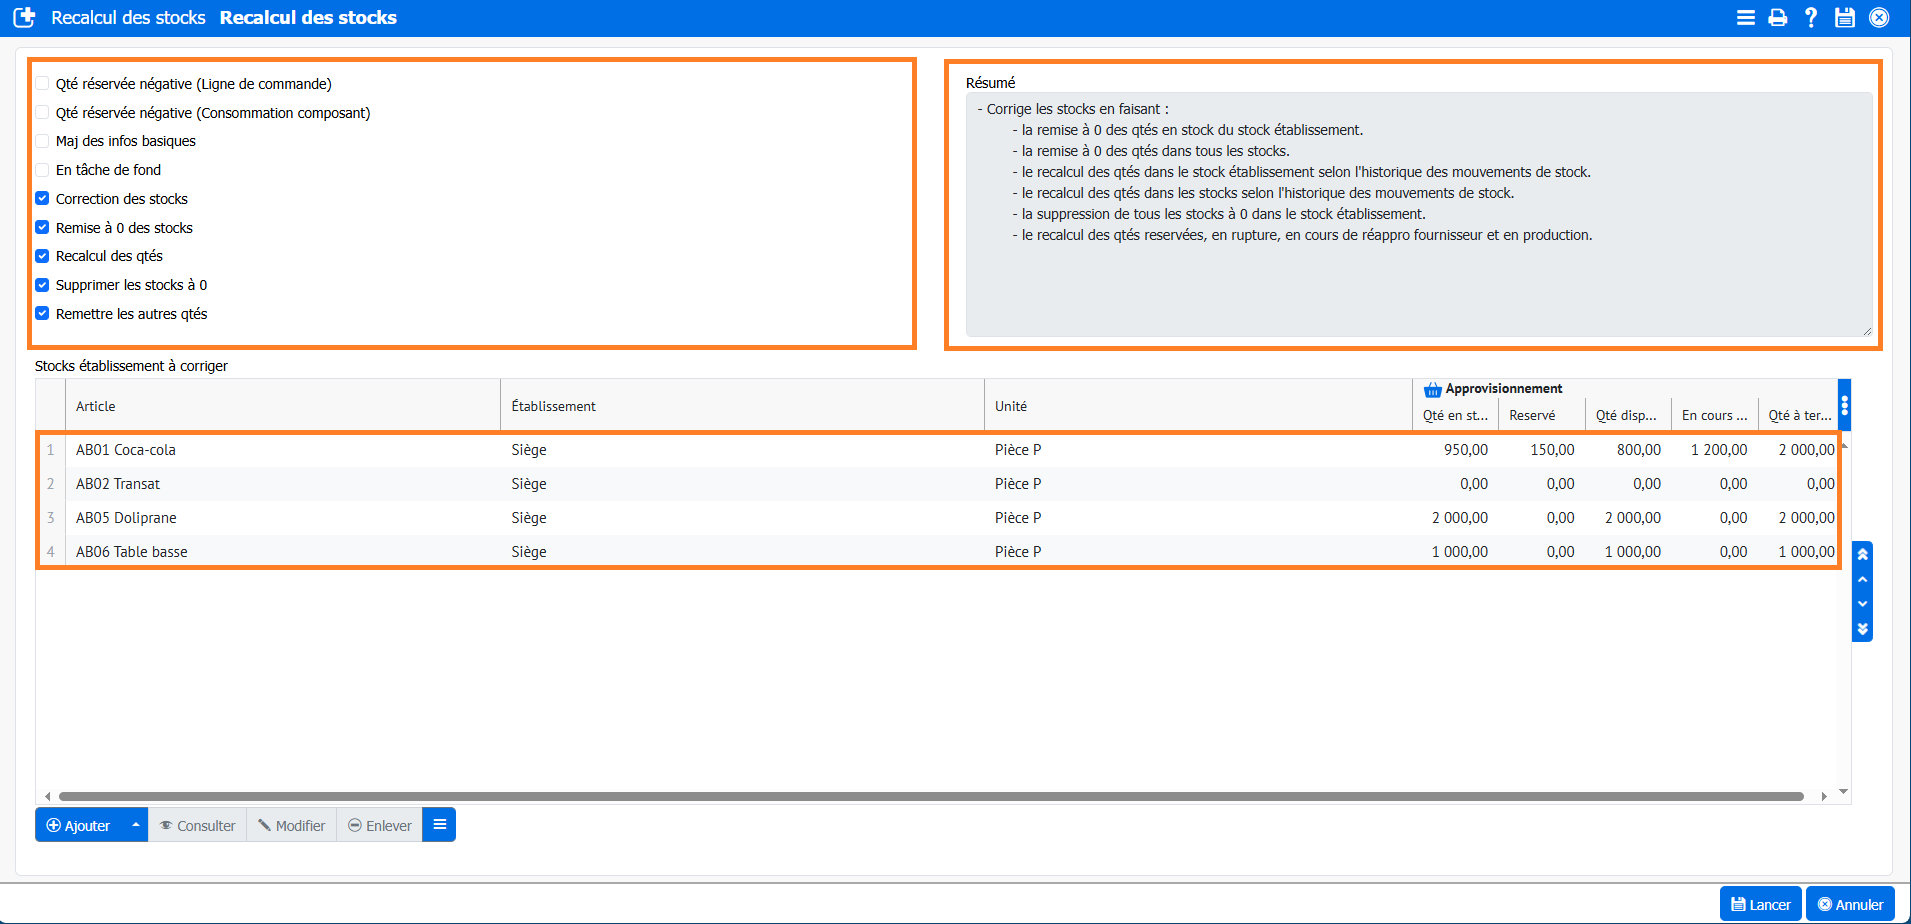Click the three-dot column options icon
The height and width of the screenshot is (924, 1911).
pos(1844,405)
